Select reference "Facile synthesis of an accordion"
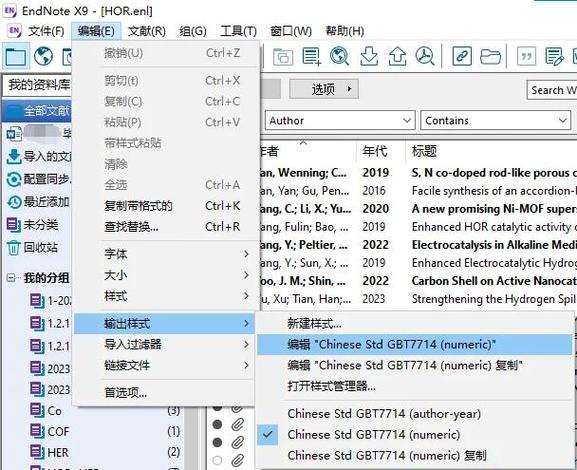 pos(493,191)
